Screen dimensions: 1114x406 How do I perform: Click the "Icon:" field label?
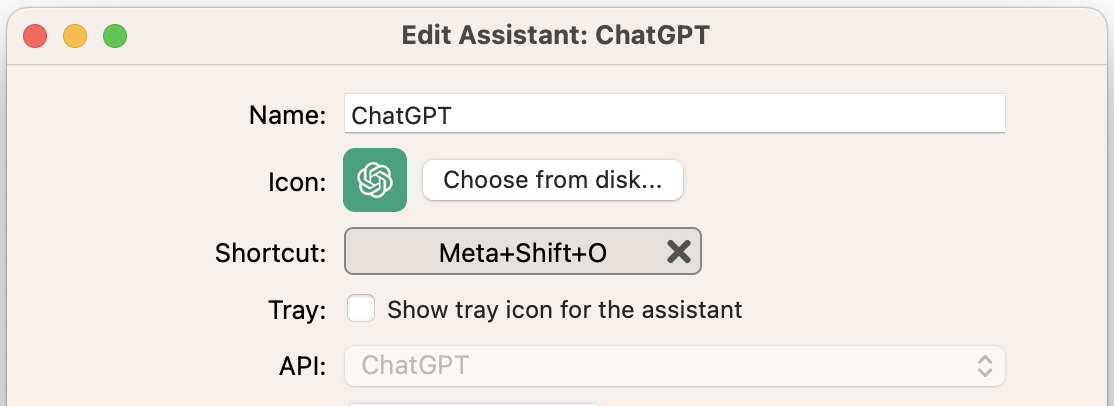tap(297, 182)
